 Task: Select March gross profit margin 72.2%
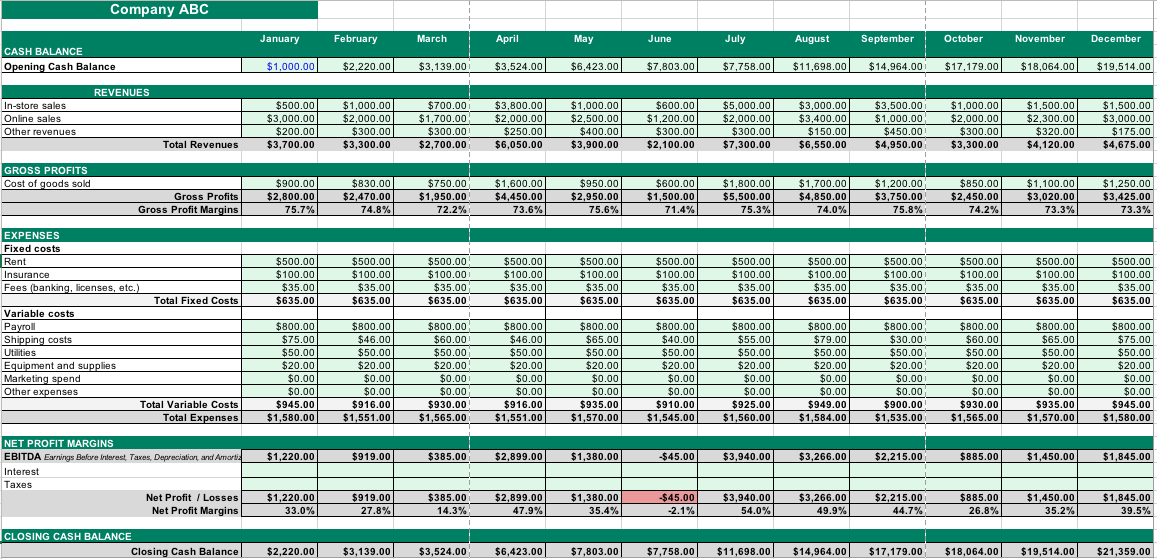pos(431,209)
